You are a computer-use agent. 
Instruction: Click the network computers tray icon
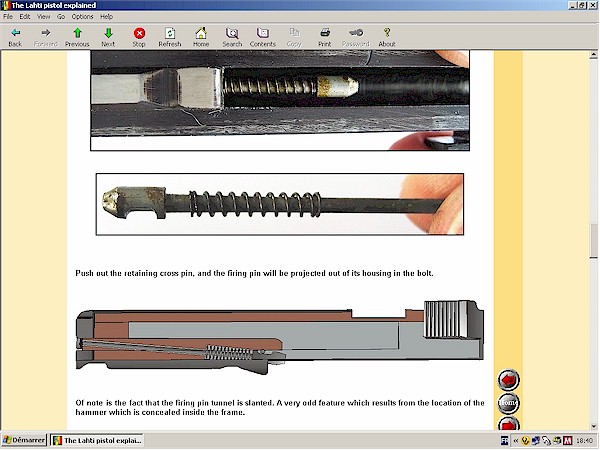pos(536,441)
